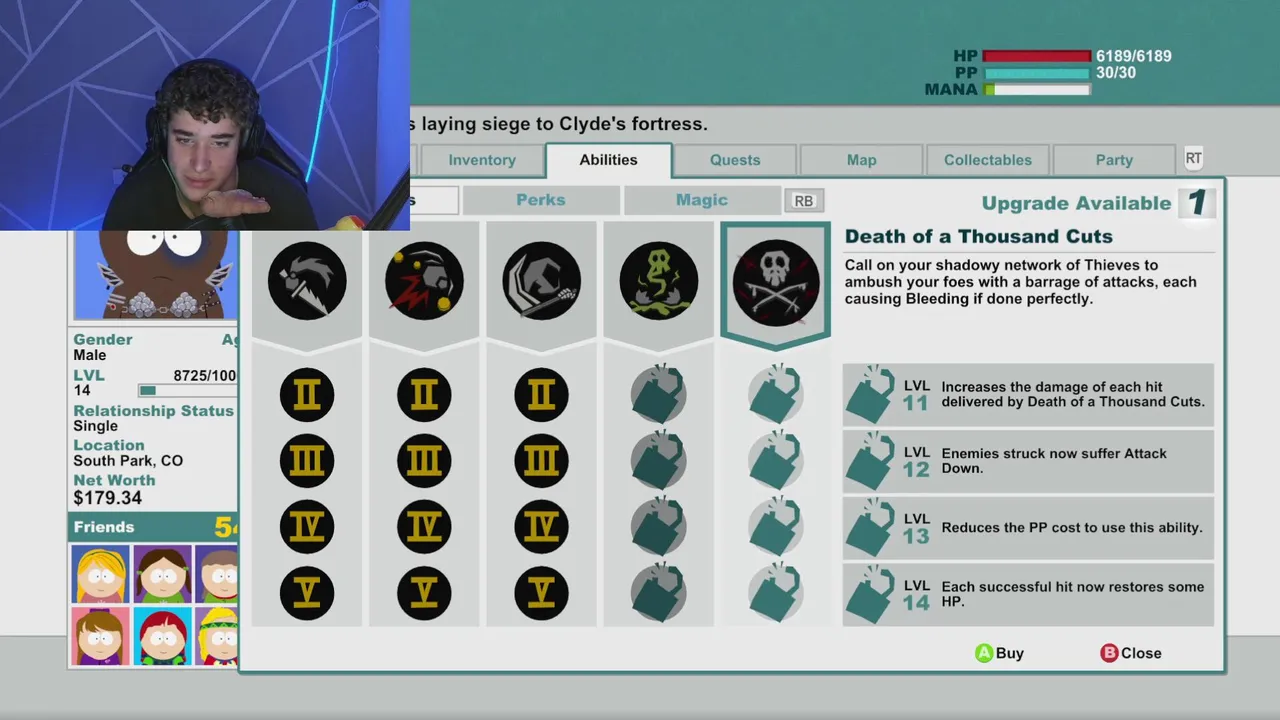Select the LVL 11 damage increase upgrade row
The width and height of the screenshot is (1280, 720).
click(1028, 395)
